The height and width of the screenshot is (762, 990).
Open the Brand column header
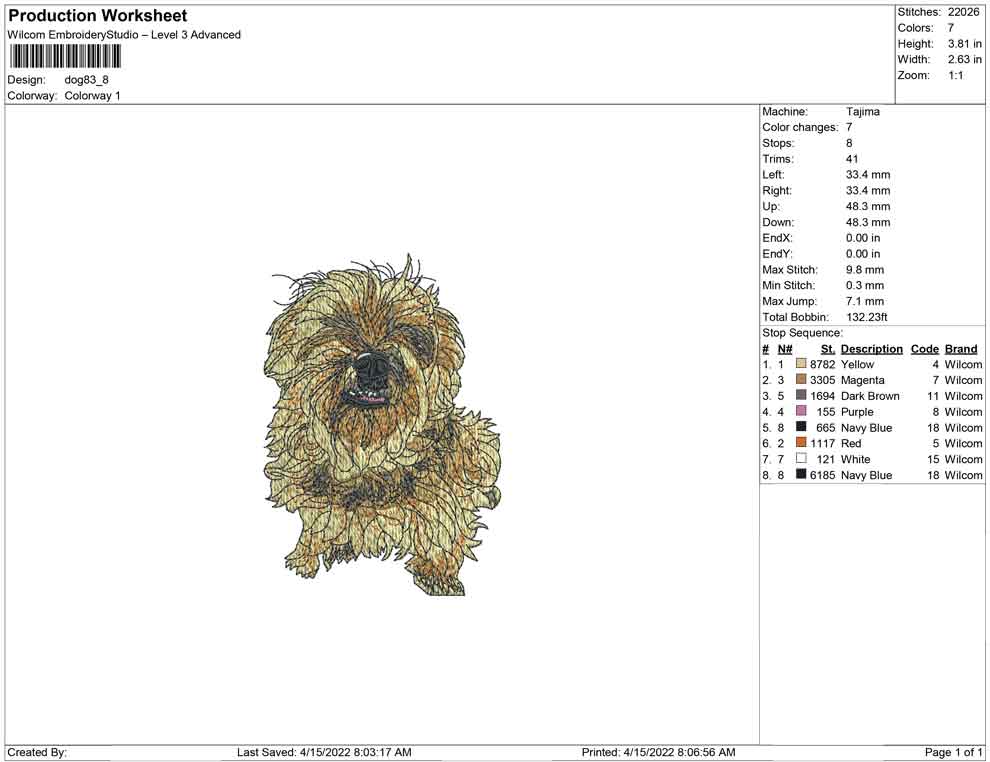[x=961, y=348]
